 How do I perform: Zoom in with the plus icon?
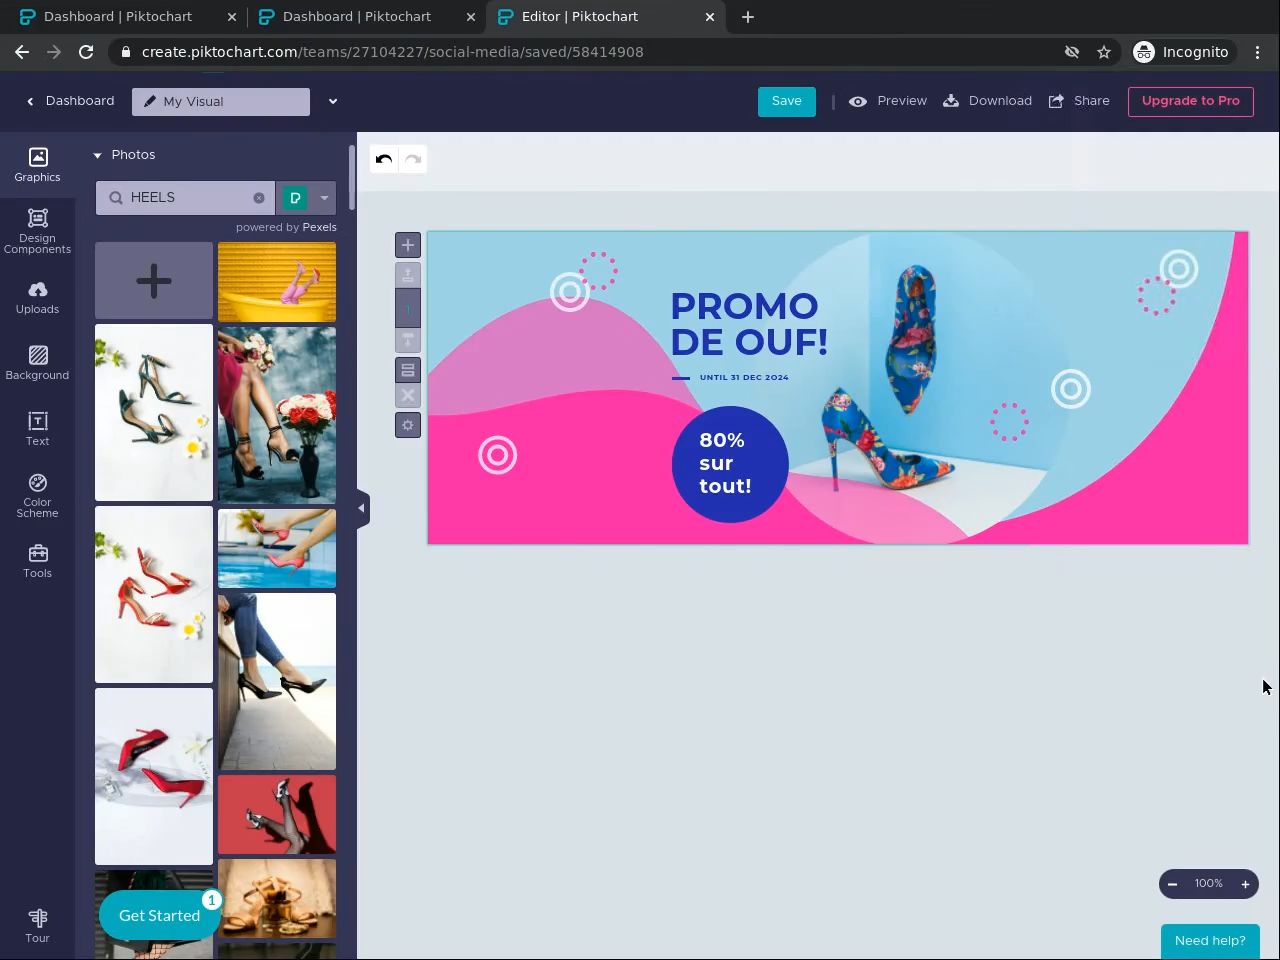[1245, 884]
